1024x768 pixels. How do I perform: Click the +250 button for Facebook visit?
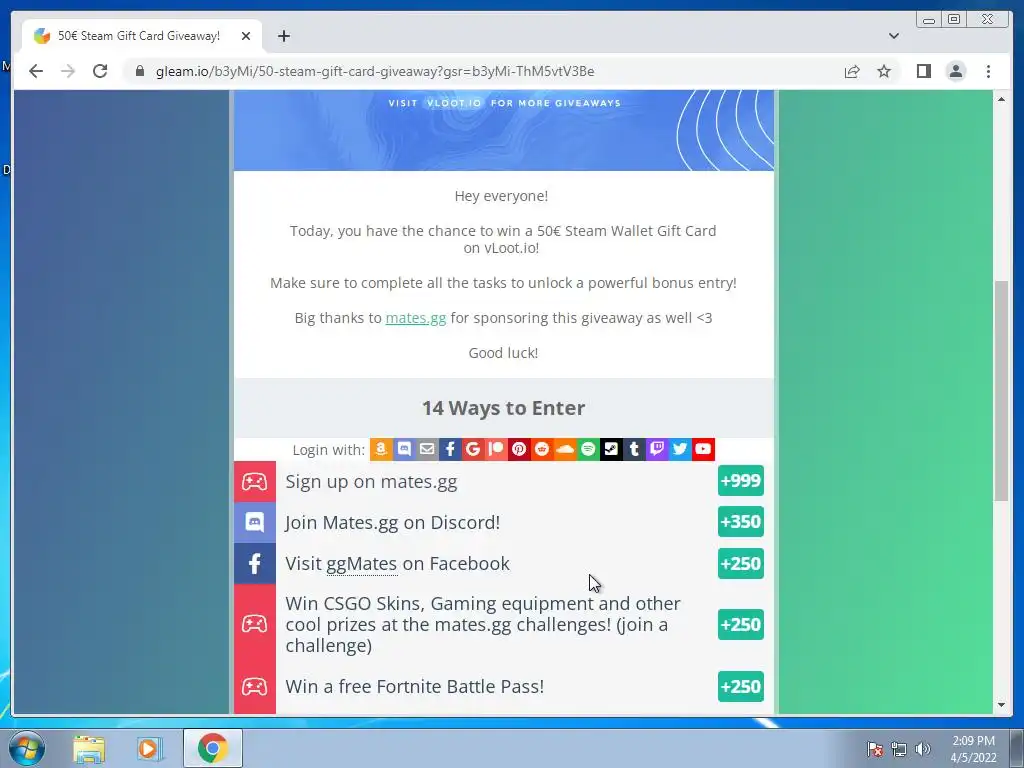click(x=741, y=564)
